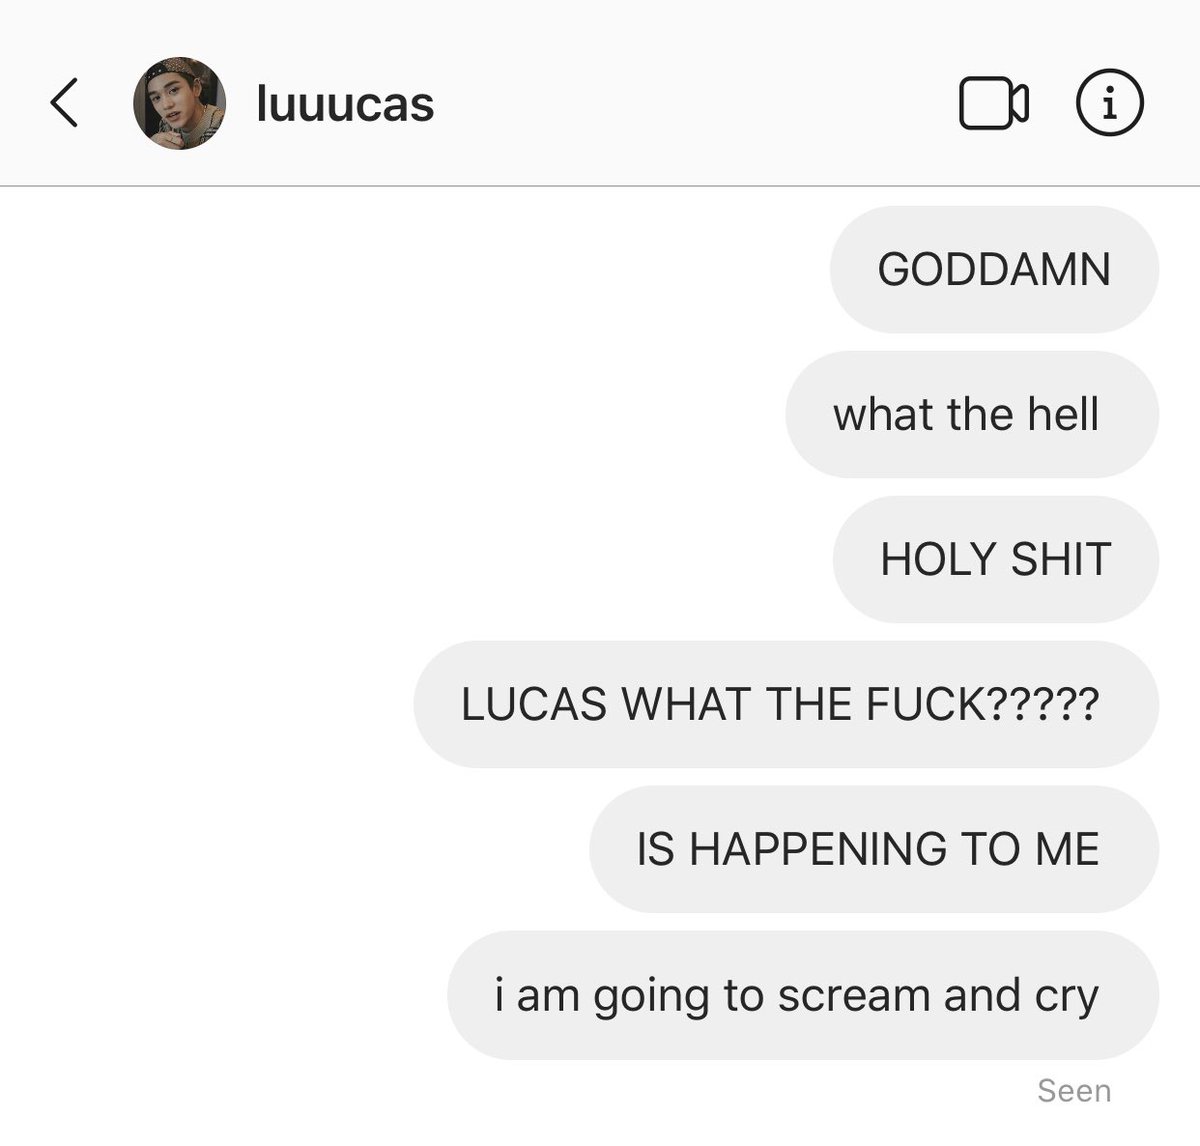Viewport: 1200px width, 1146px height.
Task: Start a video call with luuucas
Action: point(994,103)
